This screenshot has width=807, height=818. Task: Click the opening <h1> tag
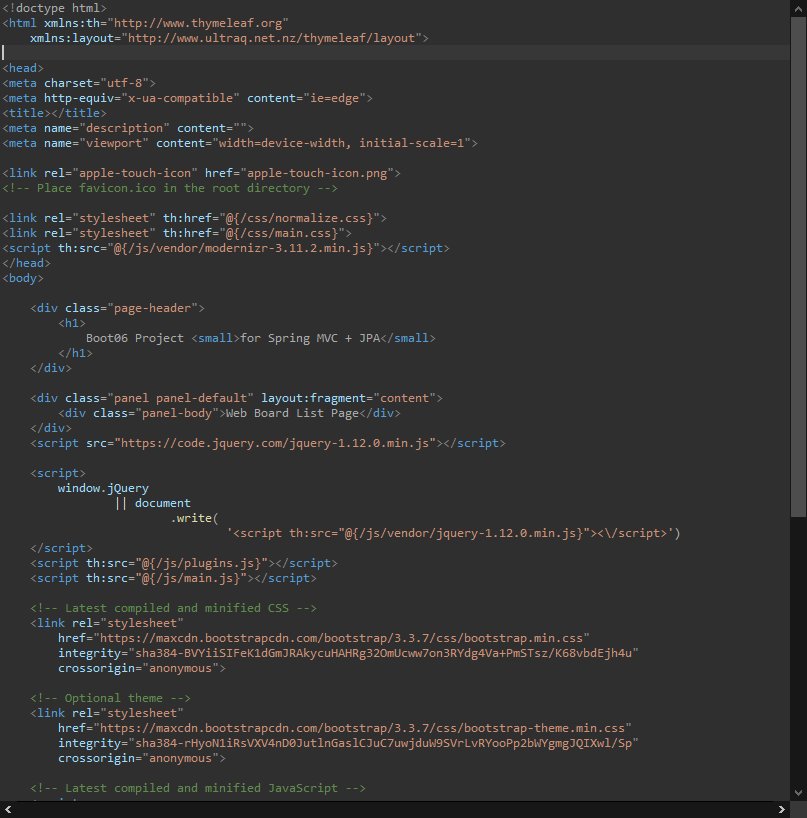point(72,323)
